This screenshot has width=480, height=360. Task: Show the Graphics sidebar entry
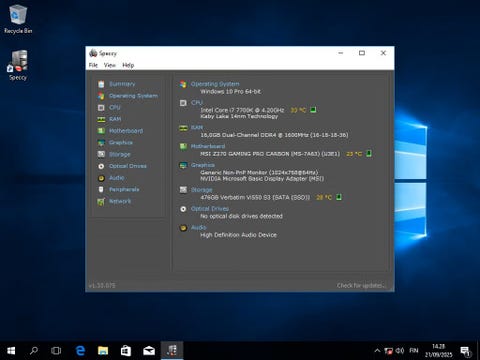coord(121,143)
